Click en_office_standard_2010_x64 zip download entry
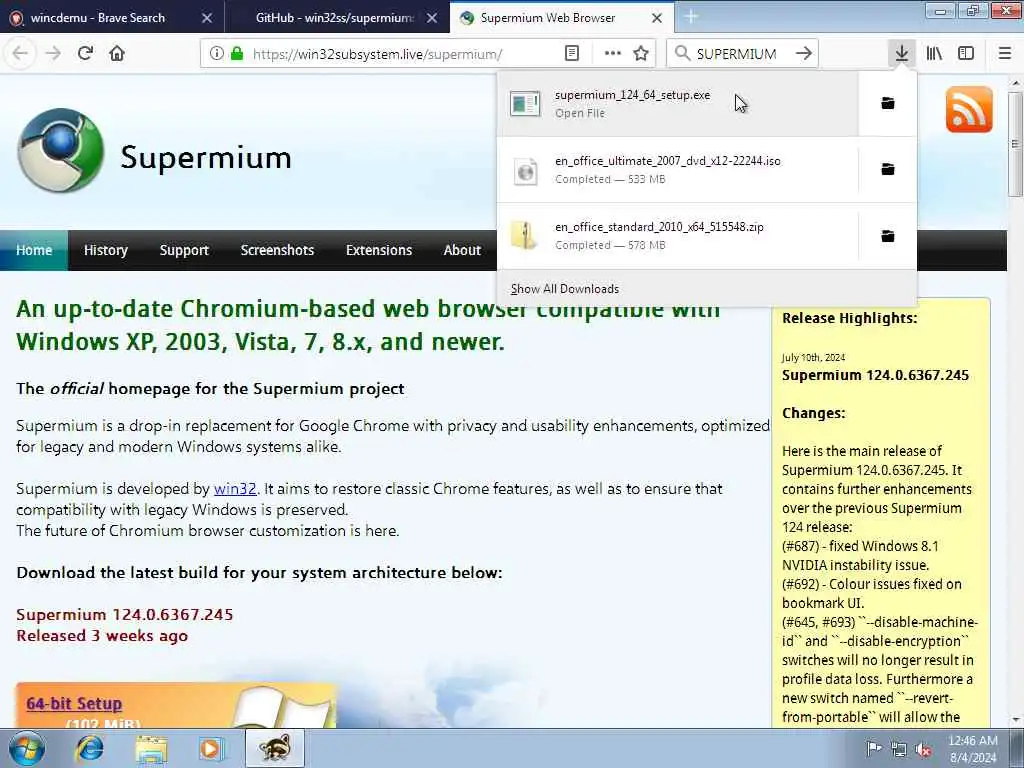Screen dimensions: 1024x768 (x=677, y=236)
